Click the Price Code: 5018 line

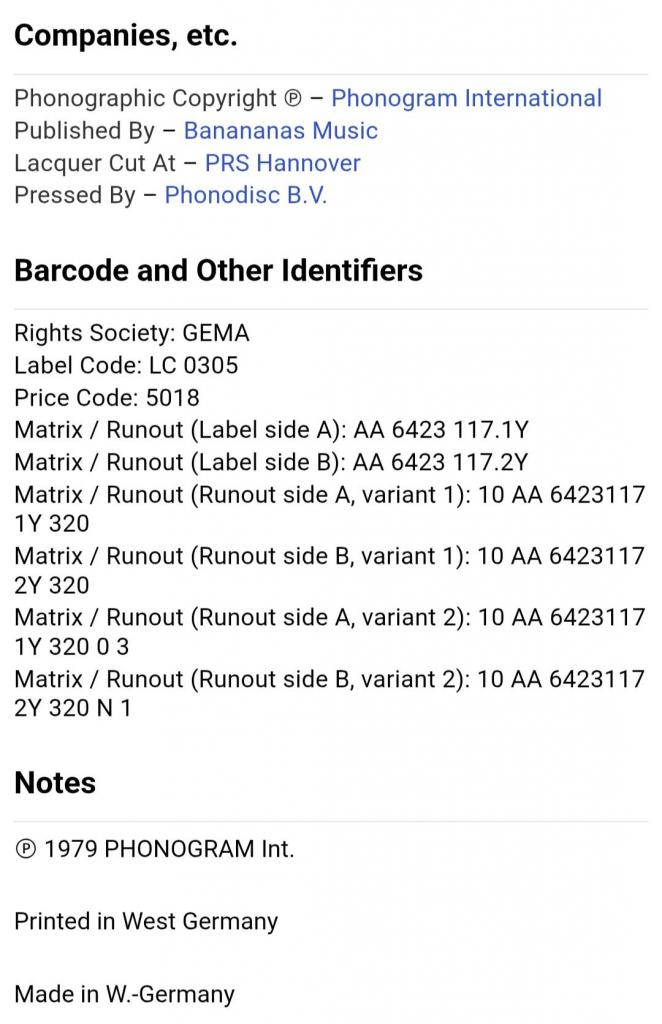(x=107, y=398)
